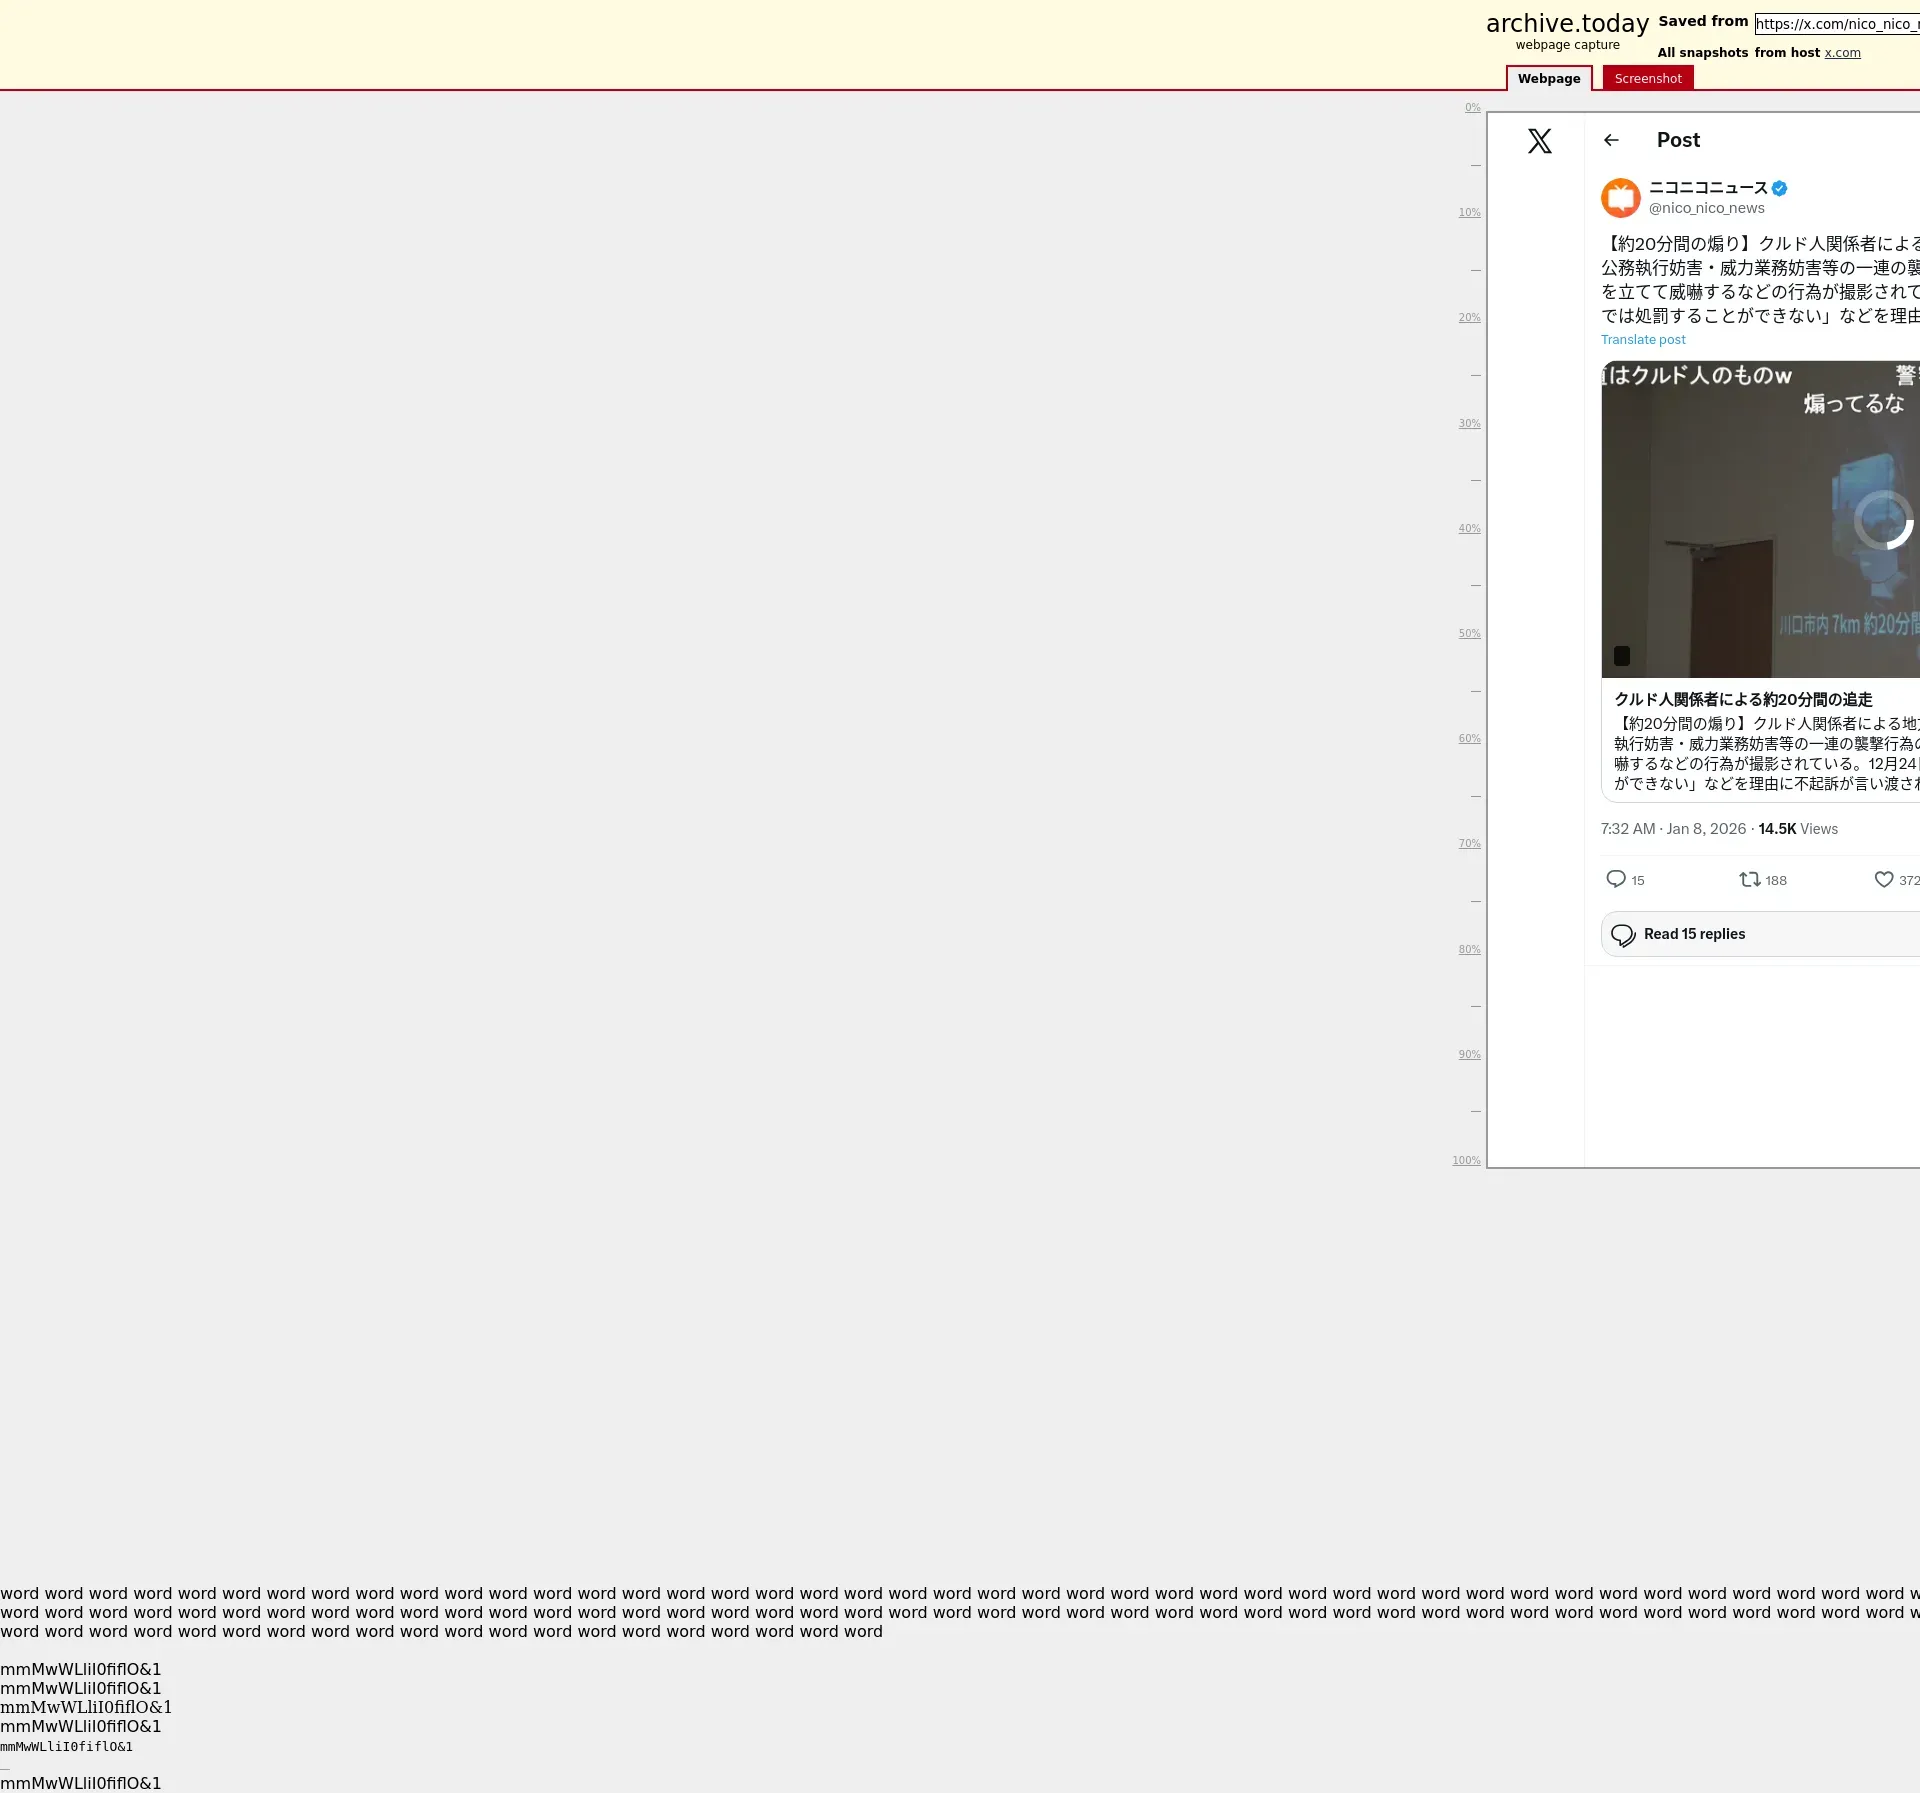The height and width of the screenshot is (1793, 1920).
Task: Click the back arrow beside Post
Action: [1611, 141]
